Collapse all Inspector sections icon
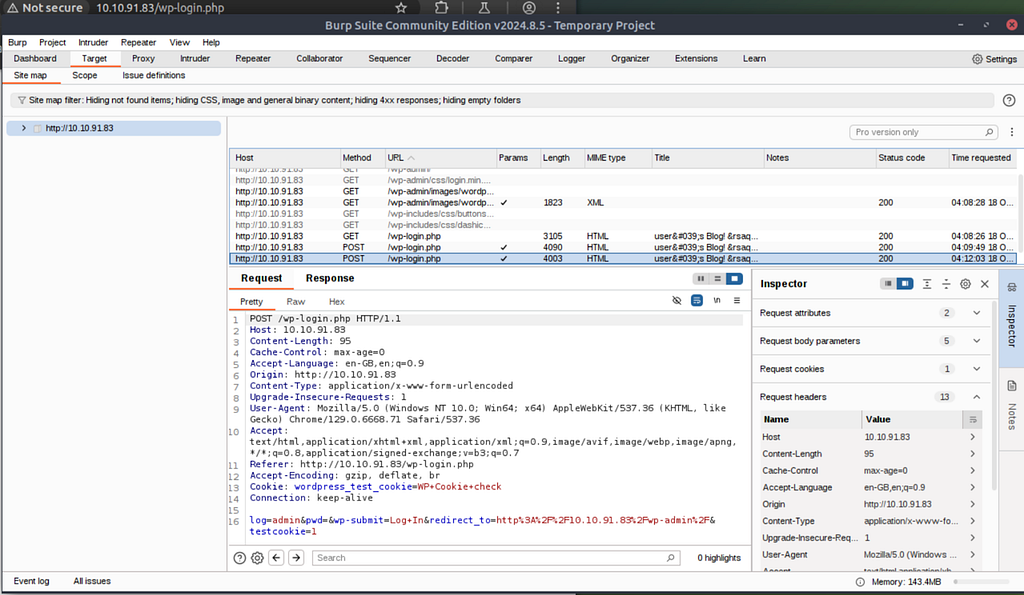Image resolution: width=1024 pixels, height=595 pixels. tap(946, 283)
